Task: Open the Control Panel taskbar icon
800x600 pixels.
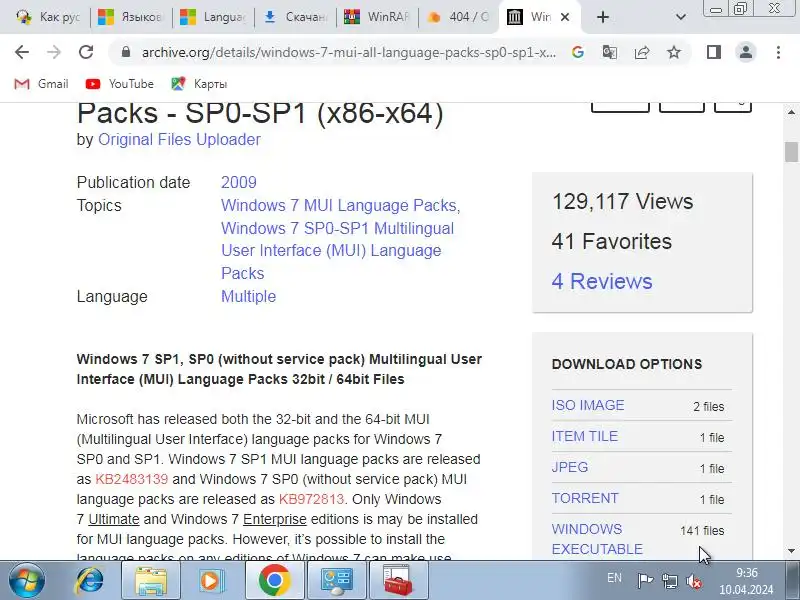Action: coord(336,581)
